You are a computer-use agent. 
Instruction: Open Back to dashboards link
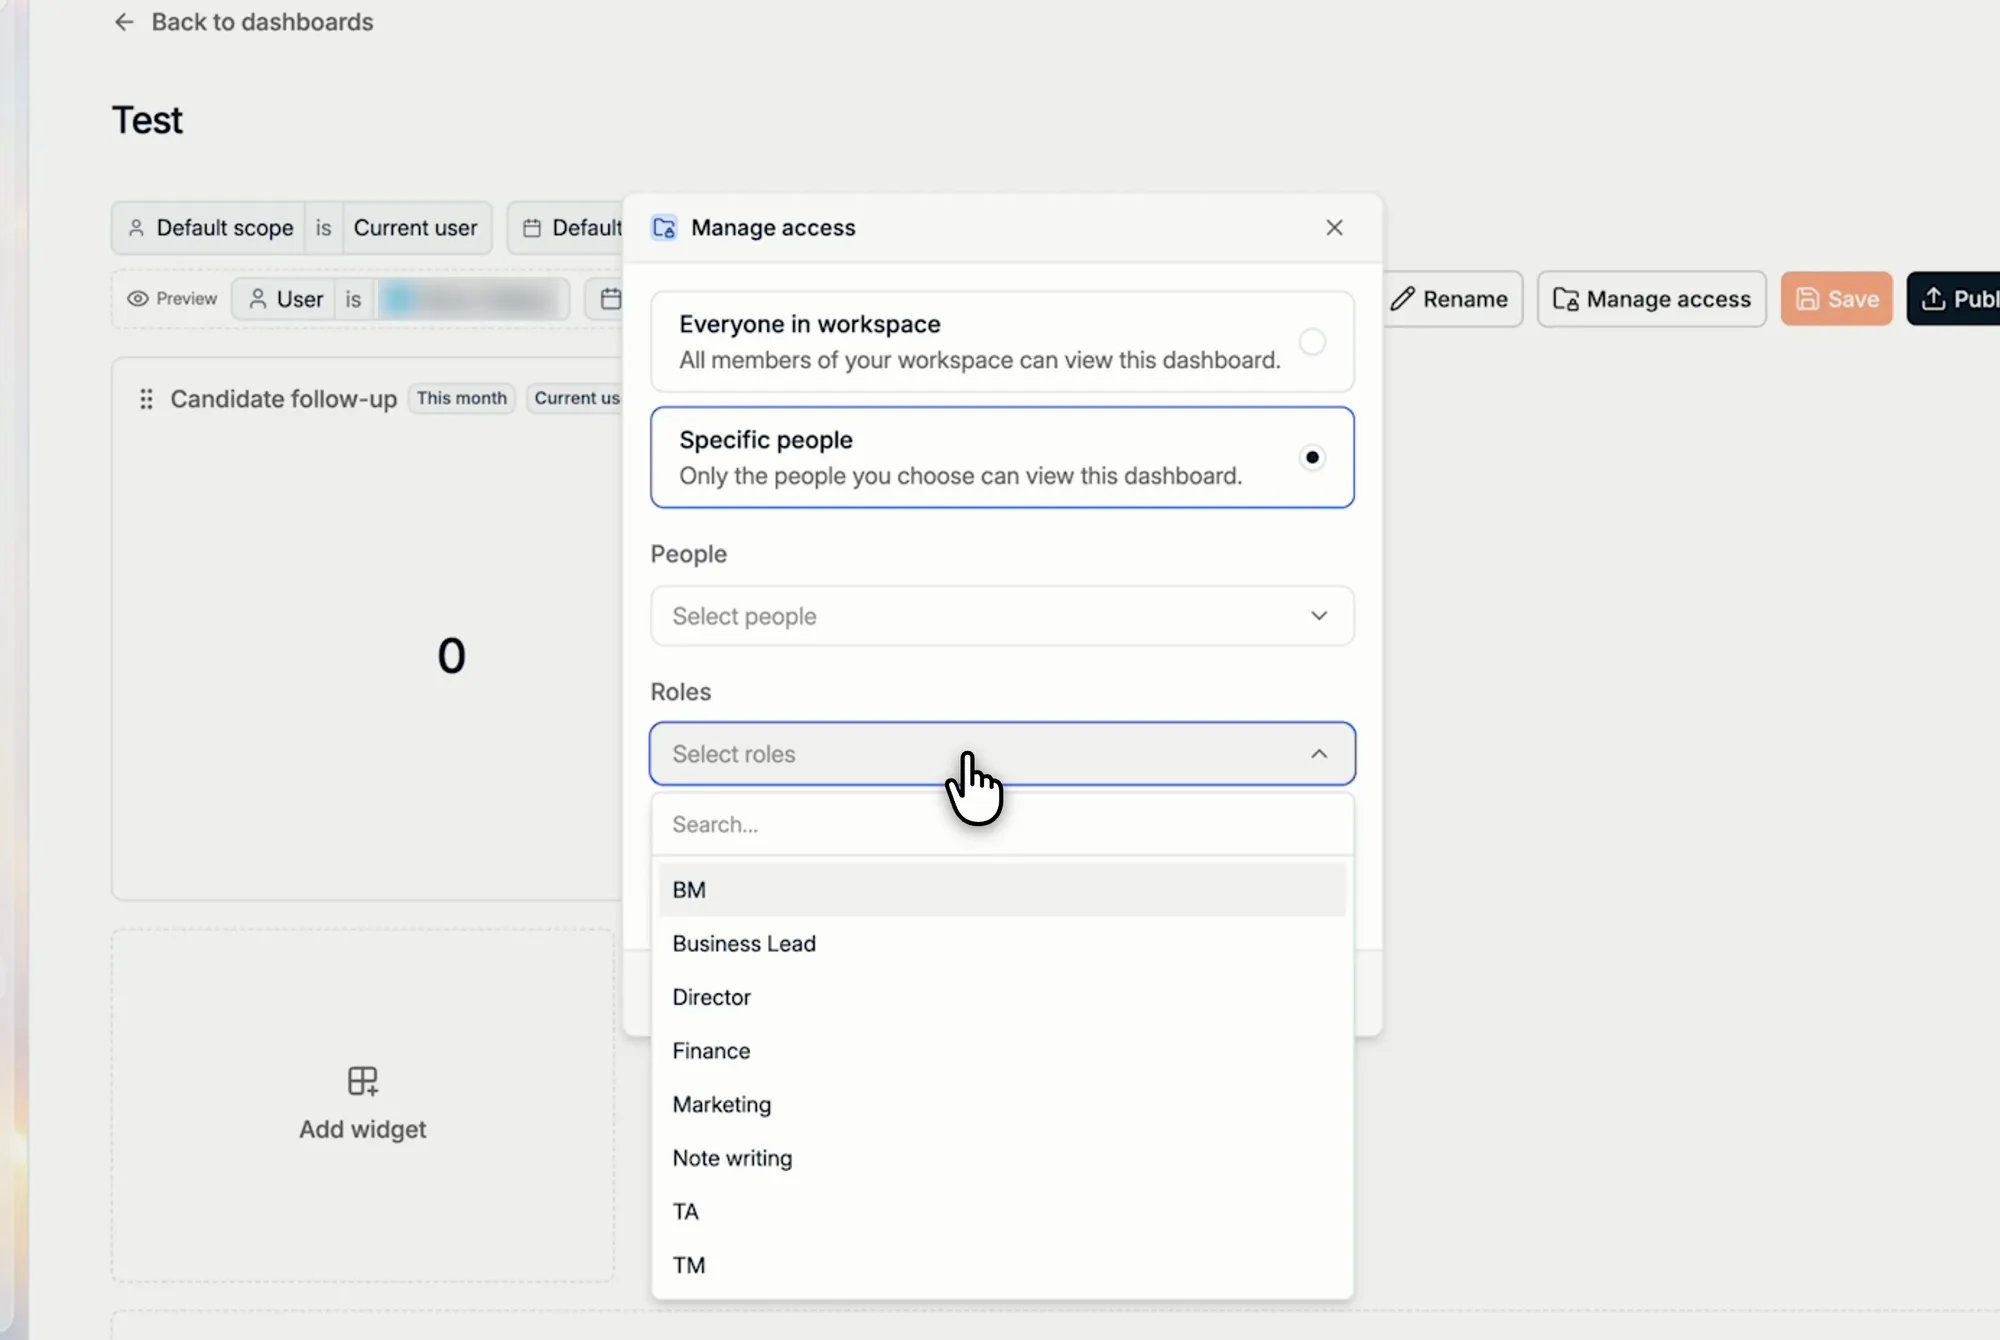click(x=262, y=22)
